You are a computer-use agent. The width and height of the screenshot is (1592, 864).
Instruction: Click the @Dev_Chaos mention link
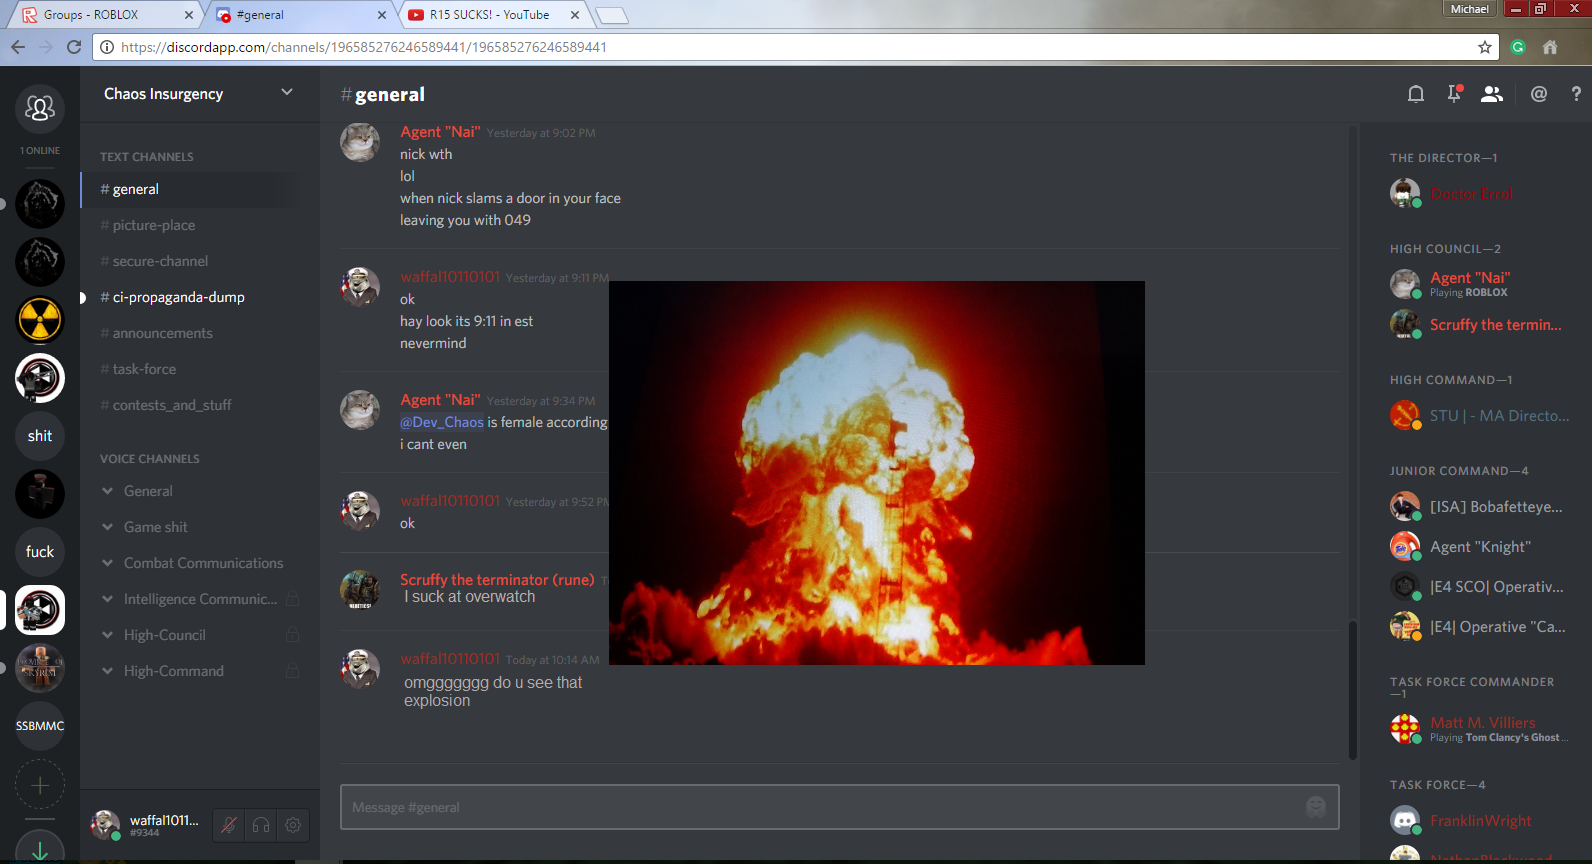pos(442,422)
